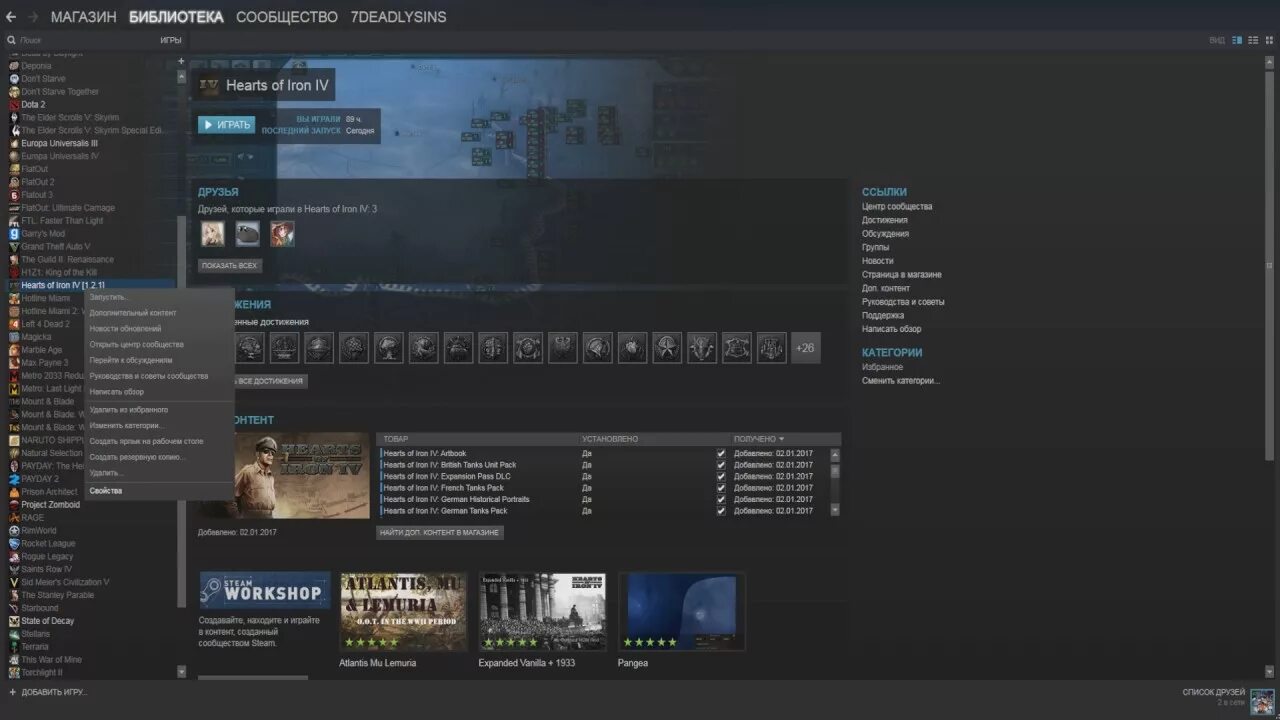This screenshot has width=1280, height=720.
Task: Click the plus icon beside Add a game
Action: point(12,692)
